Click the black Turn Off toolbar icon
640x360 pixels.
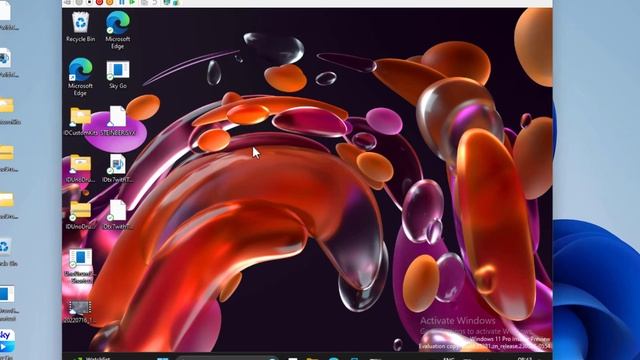pos(89,2)
